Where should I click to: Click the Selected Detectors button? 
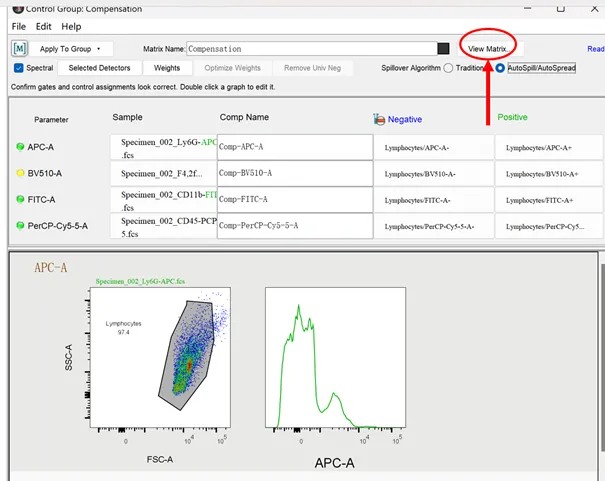[98, 68]
